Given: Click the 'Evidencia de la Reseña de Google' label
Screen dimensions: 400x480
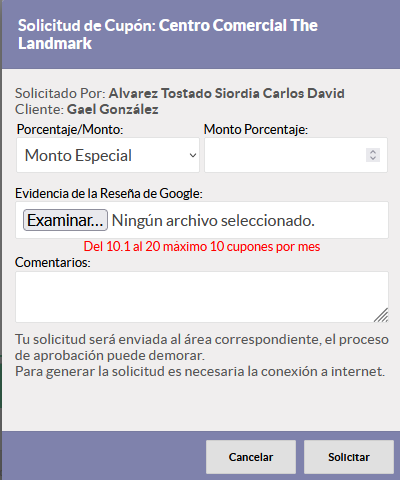Looking at the screenshot, I should [109, 193].
